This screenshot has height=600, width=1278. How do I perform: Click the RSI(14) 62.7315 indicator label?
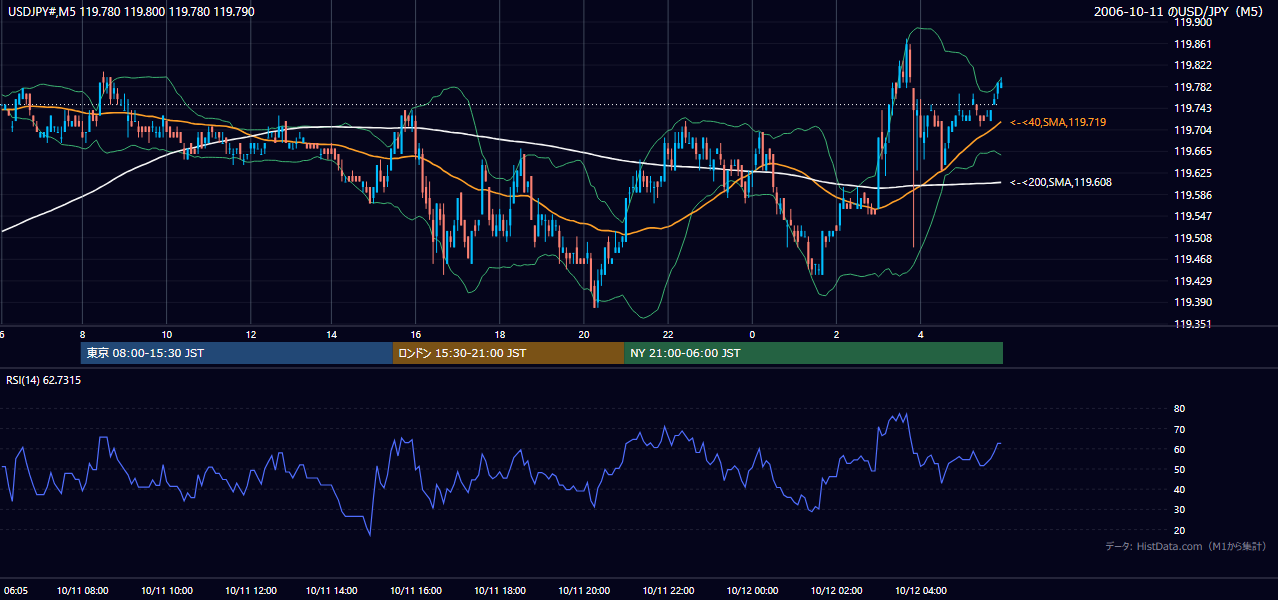tap(44, 380)
